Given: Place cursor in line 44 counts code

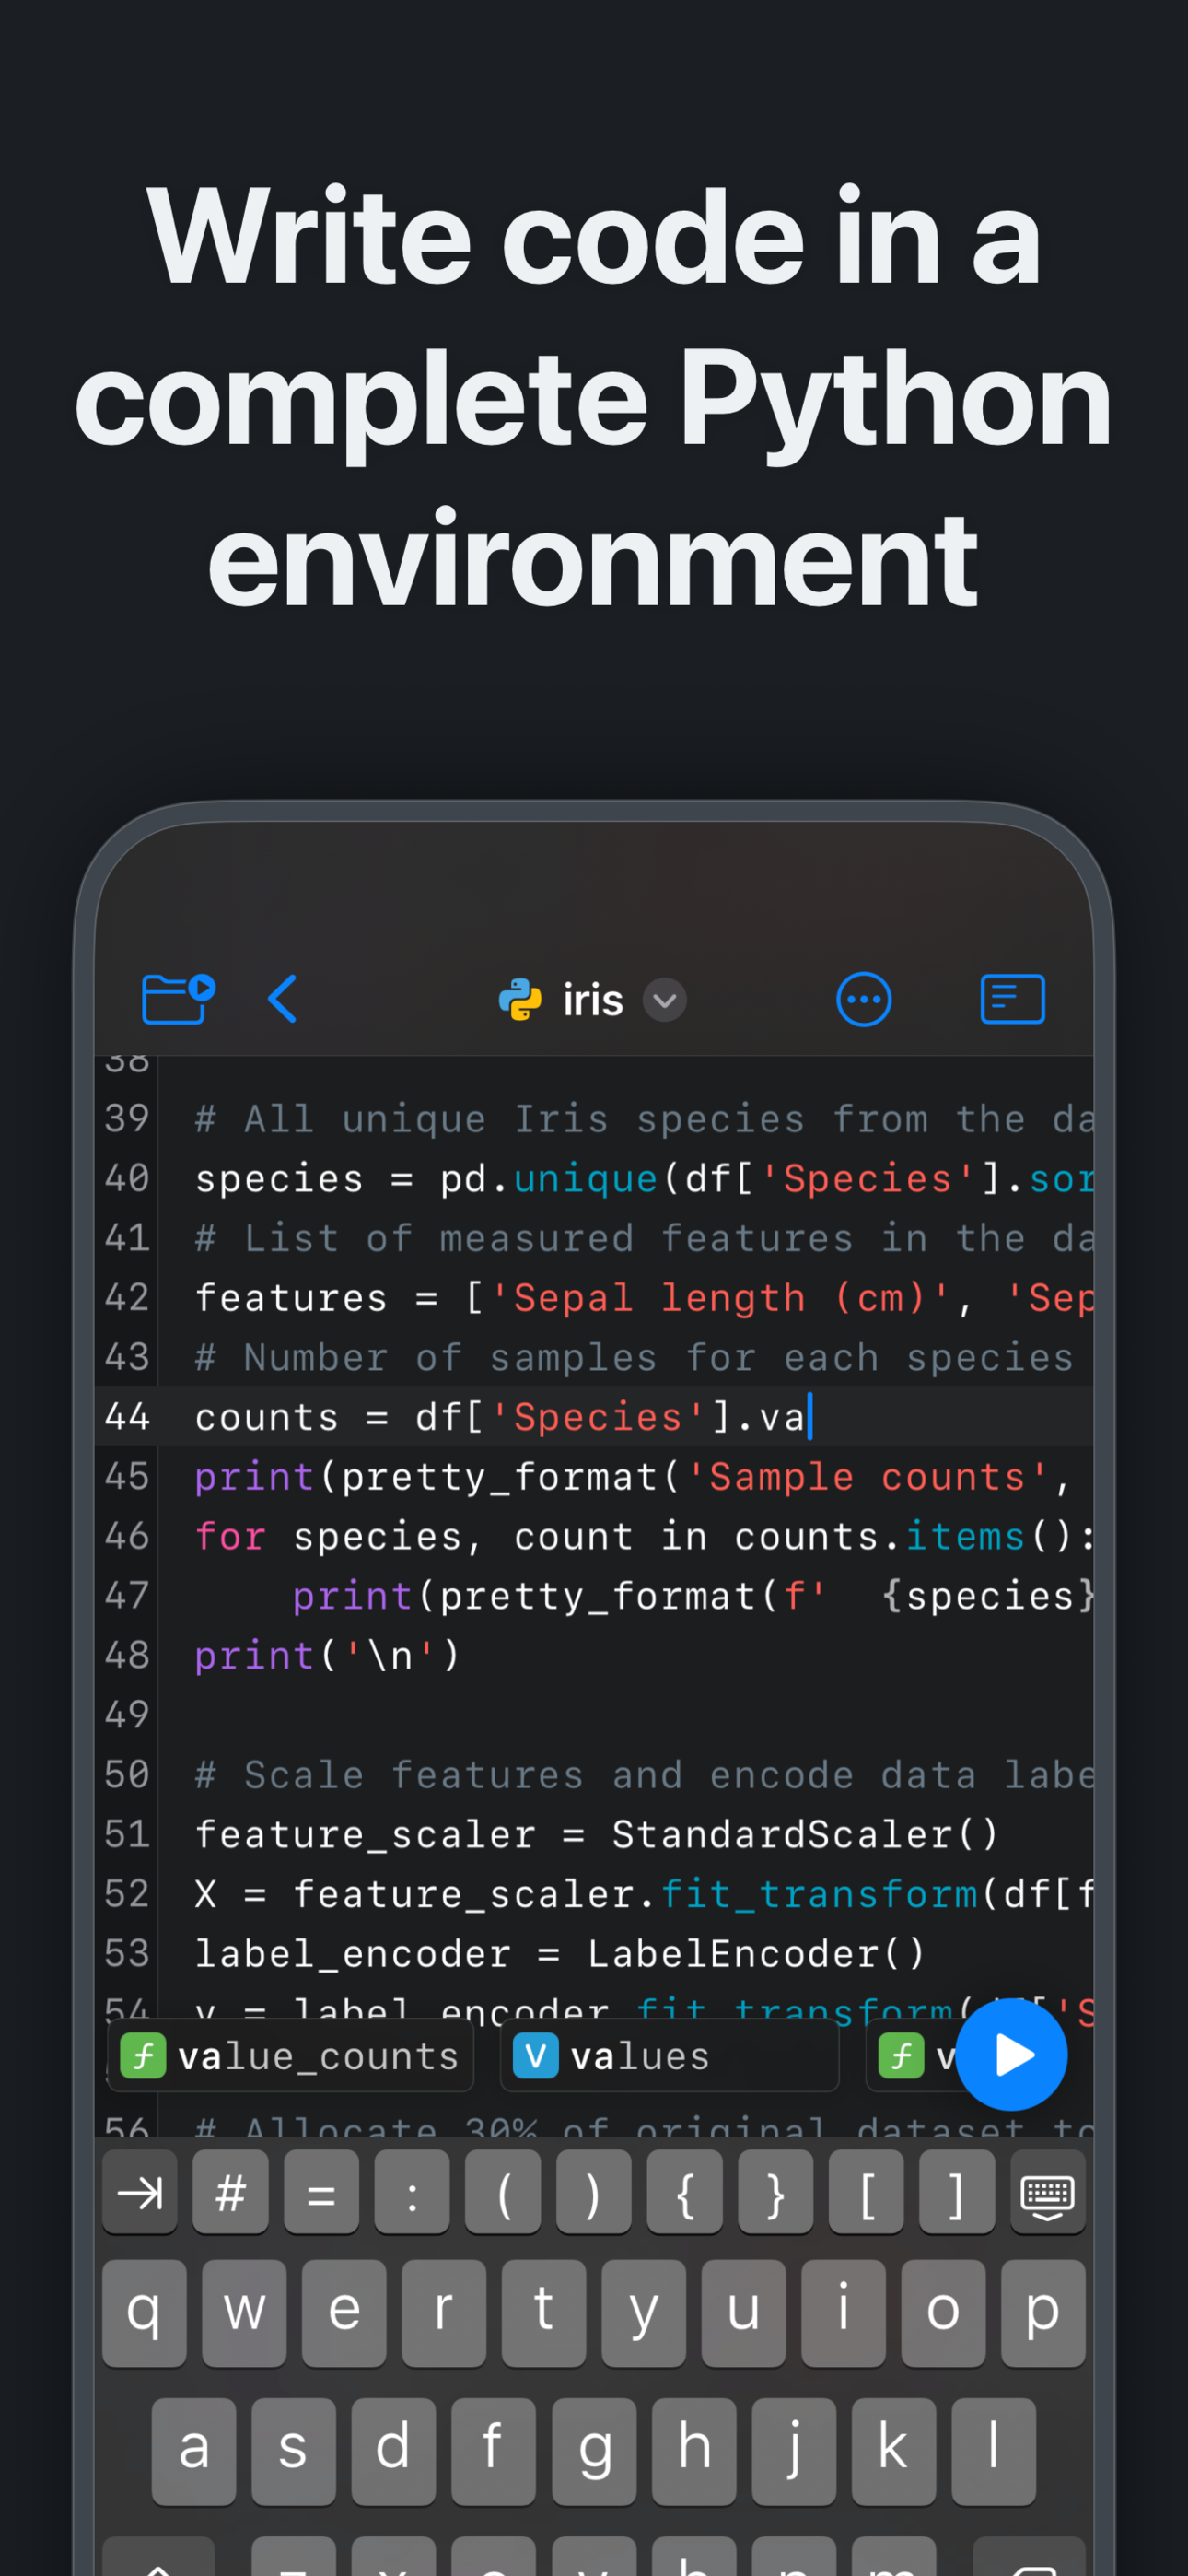Looking at the screenshot, I should (x=500, y=1417).
